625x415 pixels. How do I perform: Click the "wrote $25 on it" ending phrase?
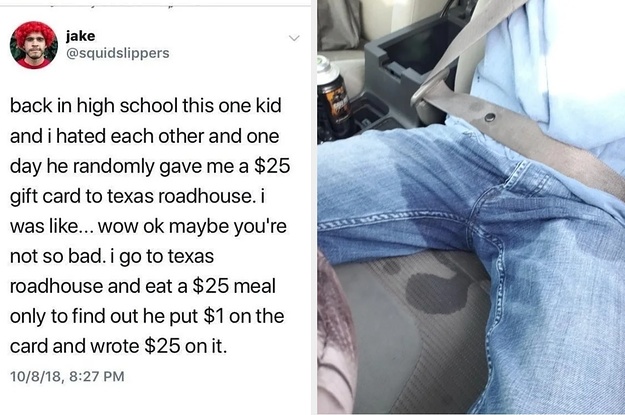[158, 346]
